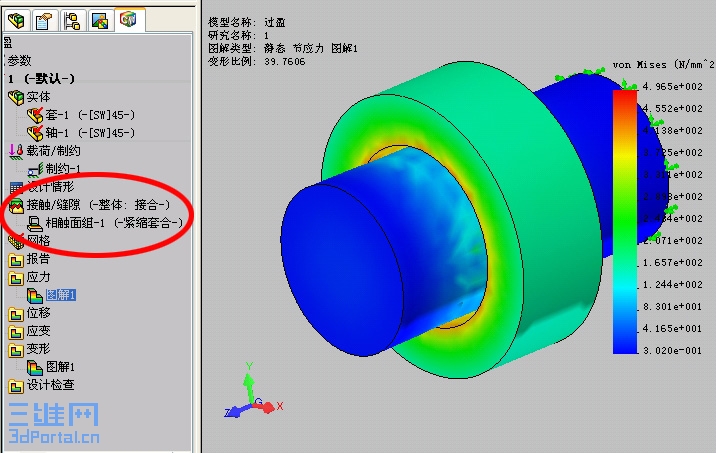Click the 研究名称: 1 study name text
This screenshot has height=453, width=716.
[238, 35]
